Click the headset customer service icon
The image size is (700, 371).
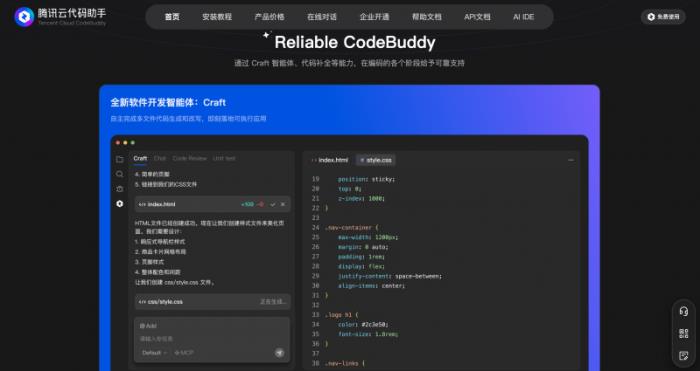(x=683, y=311)
